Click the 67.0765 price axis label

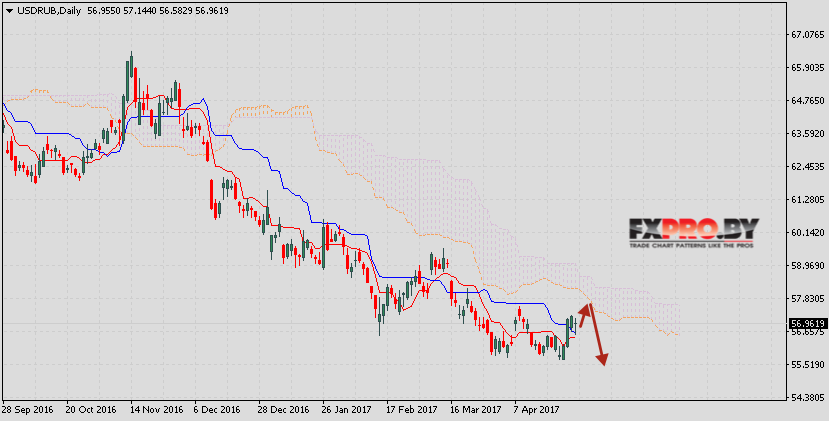coord(808,35)
